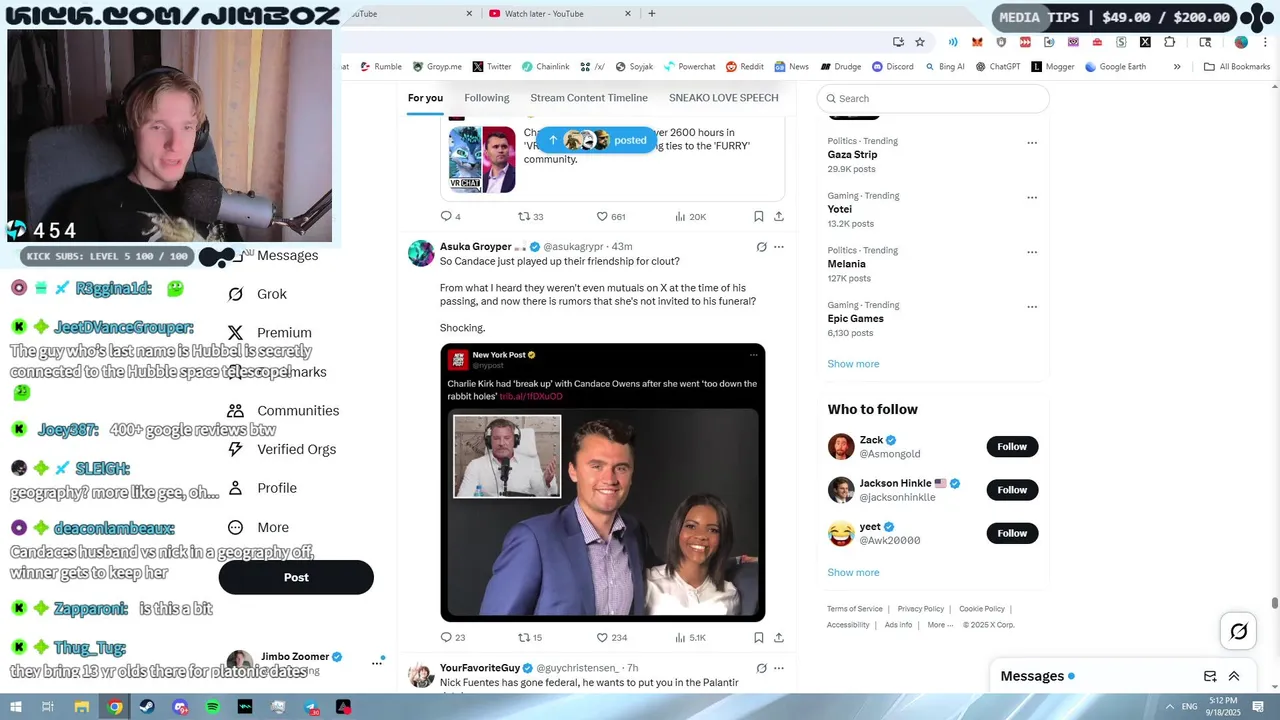Open SNEAKO LOVE SPEECH tab
This screenshot has height=720, width=1280.
point(724,98)
